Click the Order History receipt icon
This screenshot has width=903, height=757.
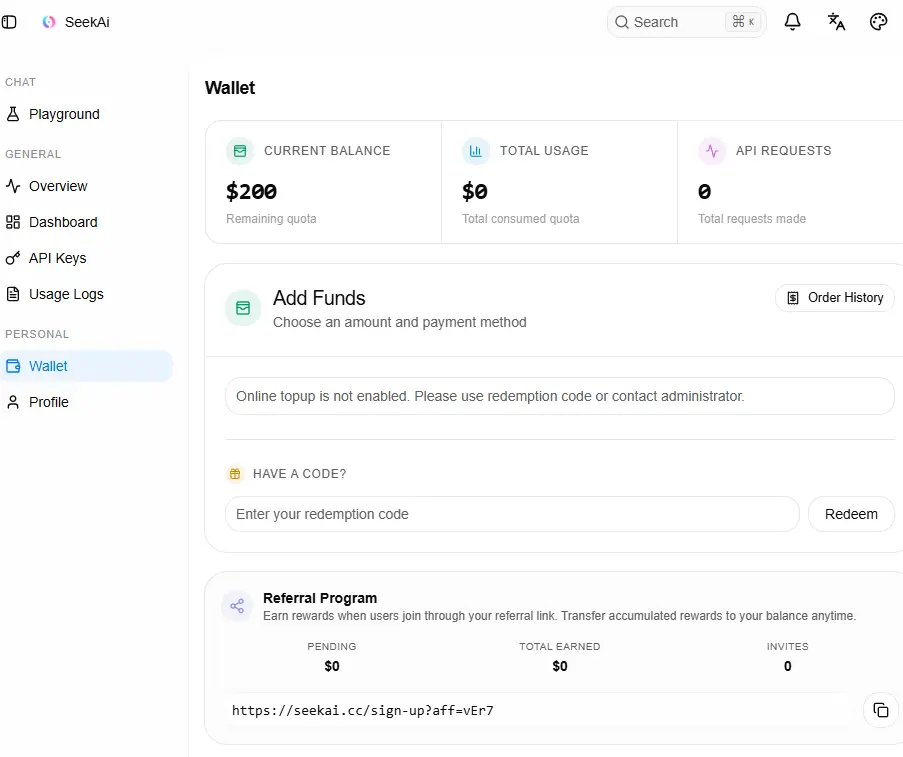[x=793, y=298]
